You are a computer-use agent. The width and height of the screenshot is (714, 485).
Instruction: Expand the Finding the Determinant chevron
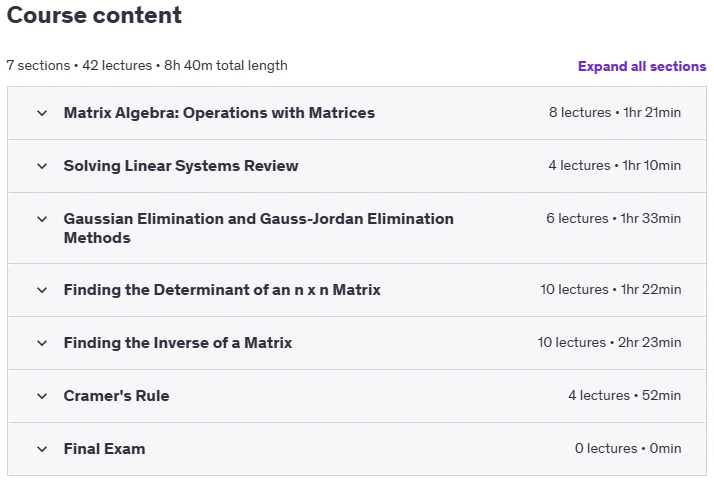[x=42, y=290]
